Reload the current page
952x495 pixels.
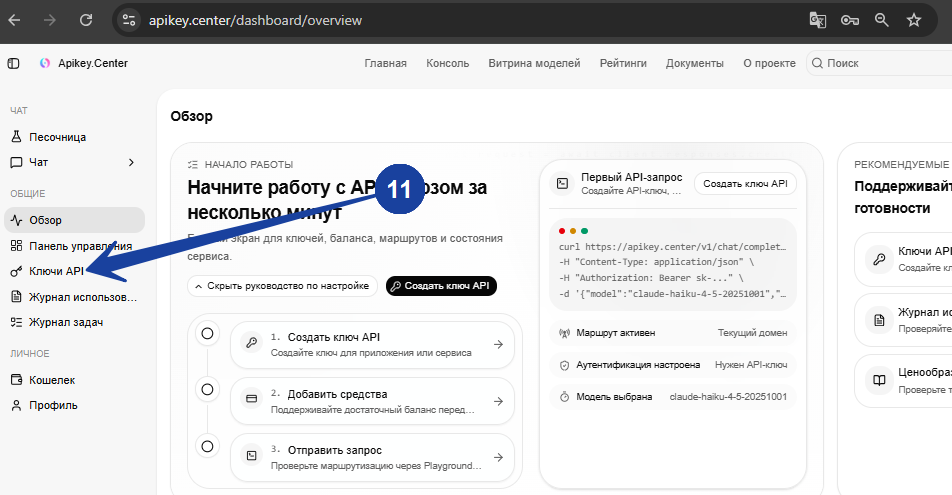tap(86, 20)
